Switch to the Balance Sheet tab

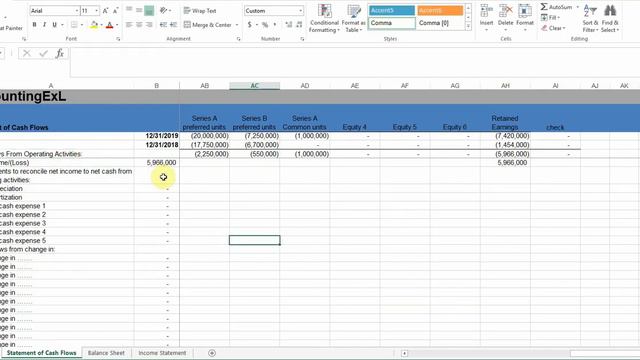coord(106,353)
